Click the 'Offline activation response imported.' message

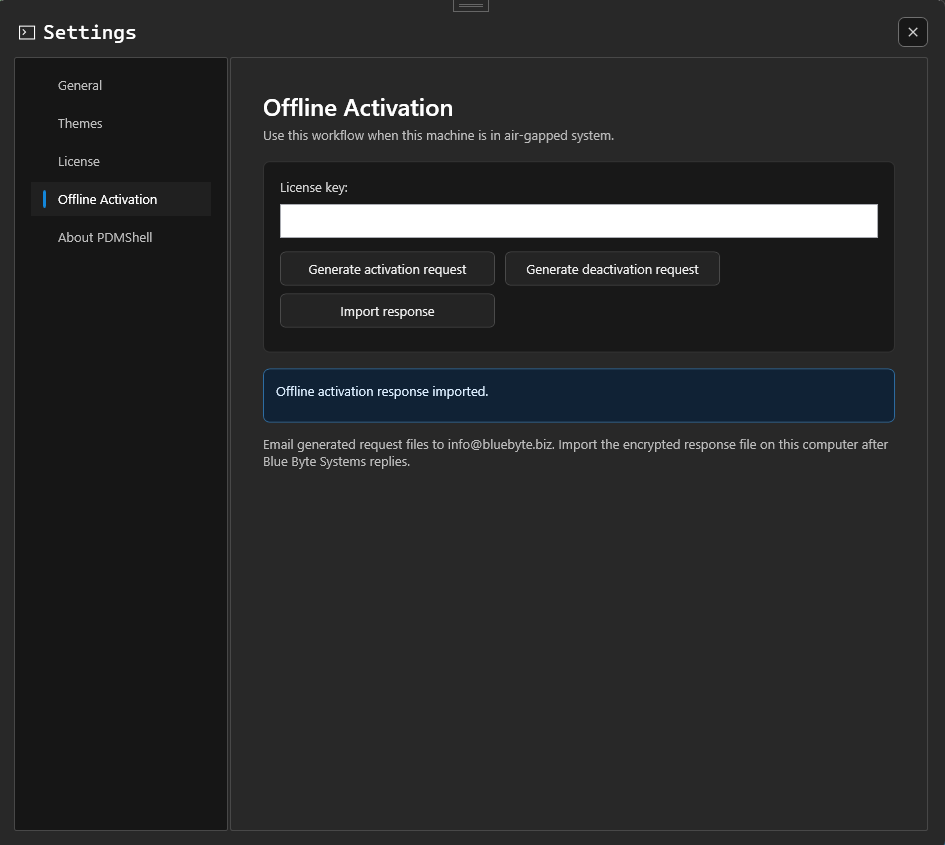point(381,392)
